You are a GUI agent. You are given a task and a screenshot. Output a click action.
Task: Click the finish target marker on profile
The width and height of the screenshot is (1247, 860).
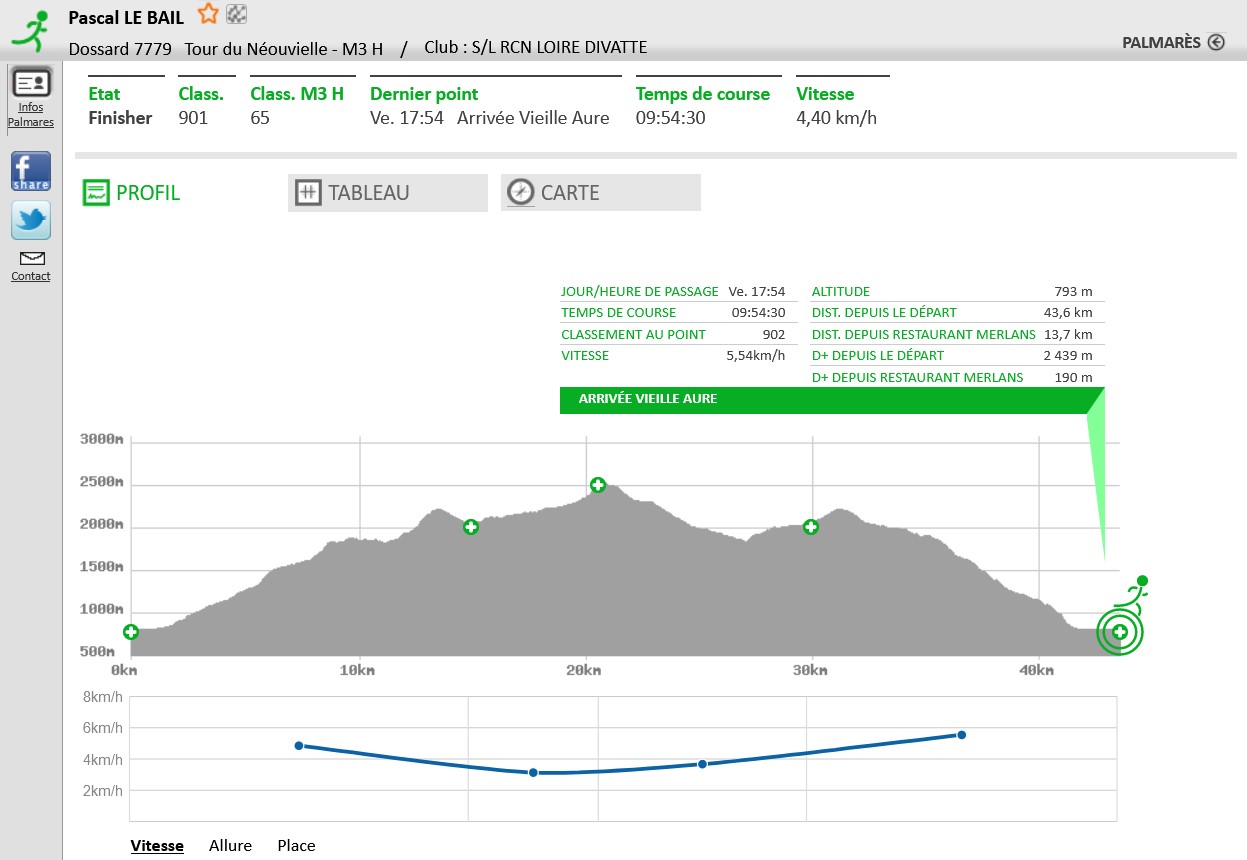[x=1120, y=632]
